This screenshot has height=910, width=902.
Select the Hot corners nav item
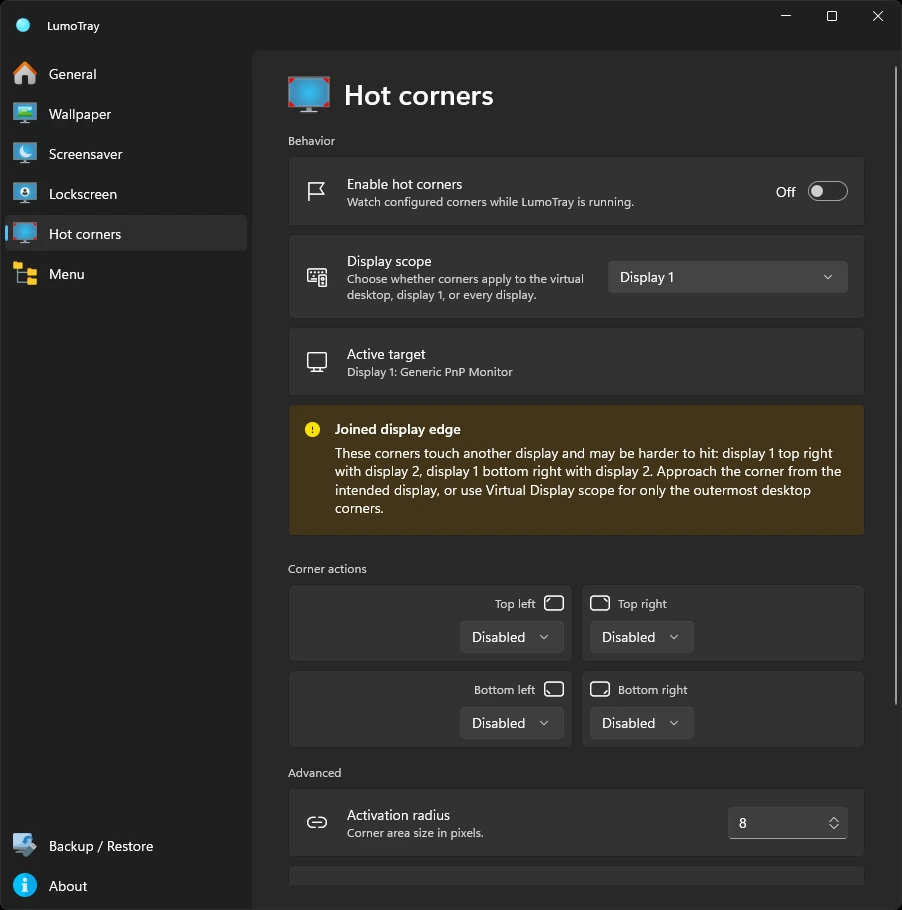126,234
